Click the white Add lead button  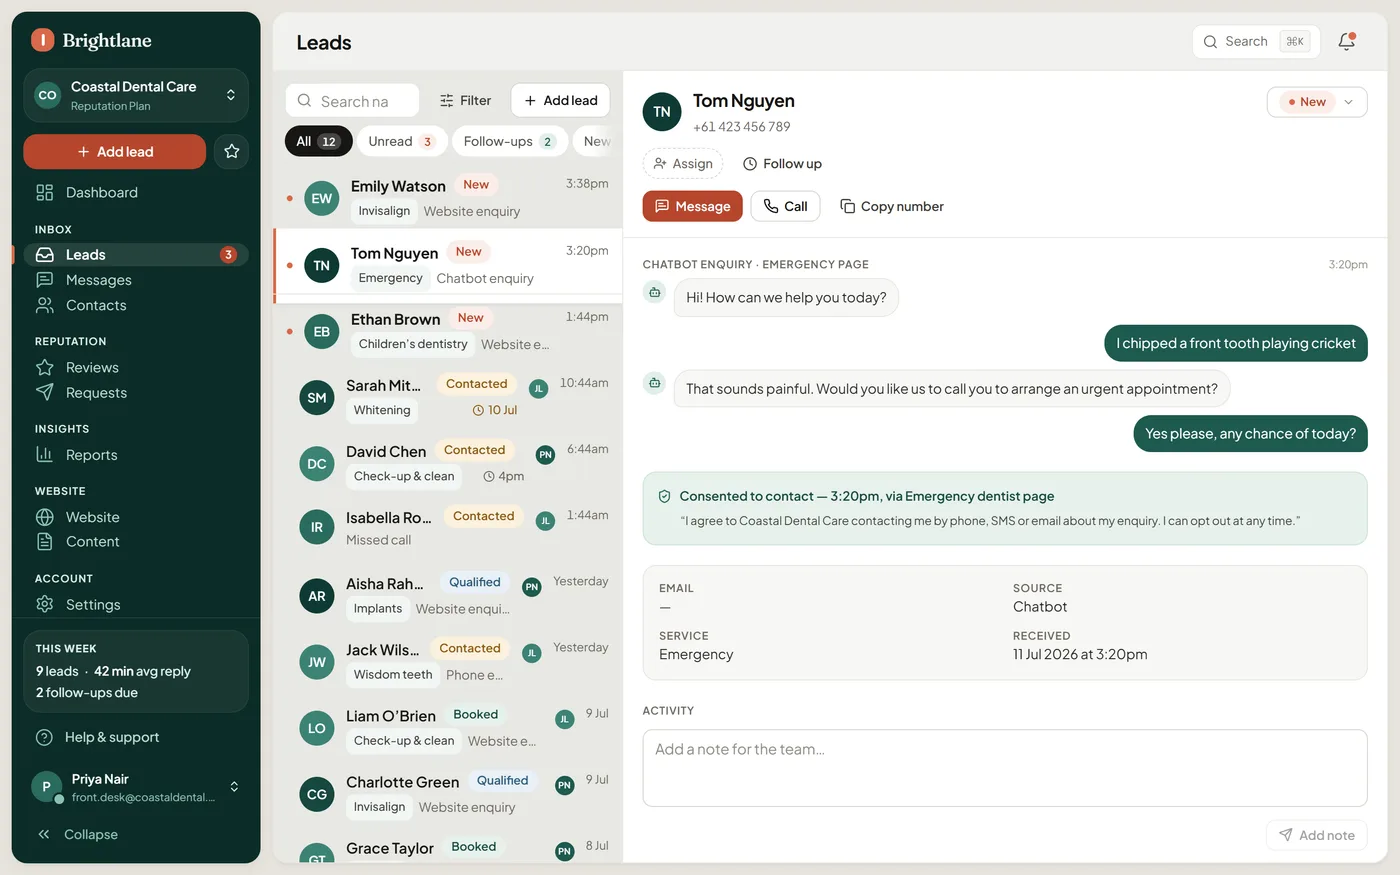point(560,101)
